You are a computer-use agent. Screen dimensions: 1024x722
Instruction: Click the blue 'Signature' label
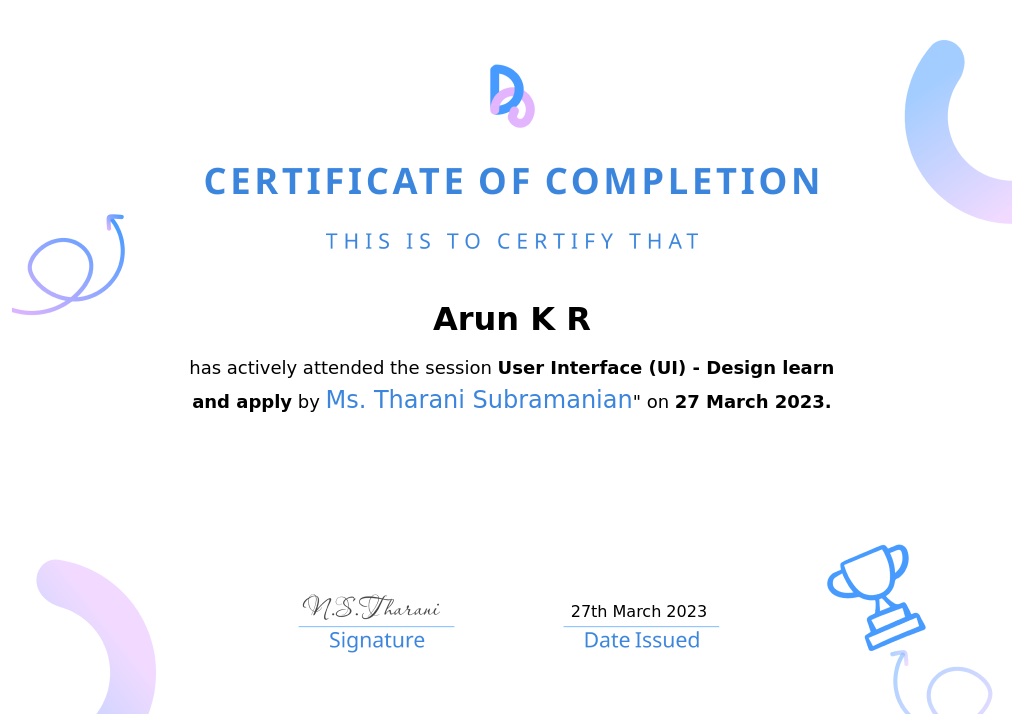click(376, 641)
